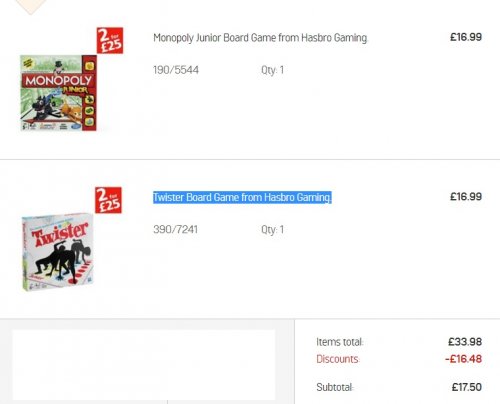The height and width of the screenshot is (404, 500).
Task: Click the Twister product image
Action: pos(58,252)
